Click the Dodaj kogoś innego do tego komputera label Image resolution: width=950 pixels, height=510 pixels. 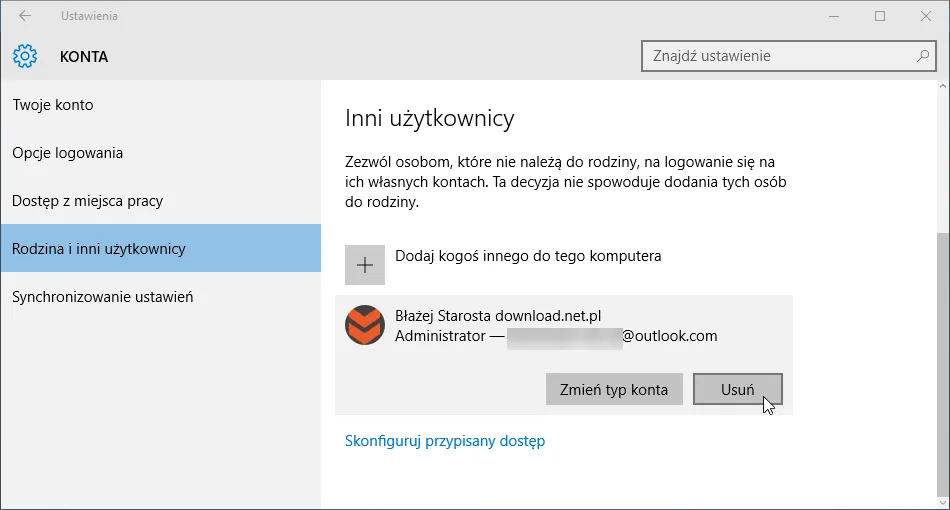click(x=528, y=256)
